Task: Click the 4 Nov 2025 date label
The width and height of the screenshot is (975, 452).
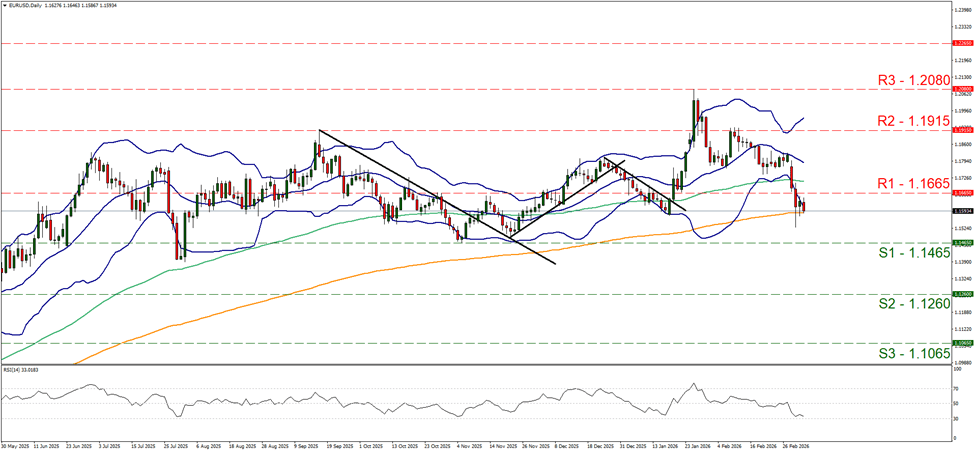Action: point(470,446)
